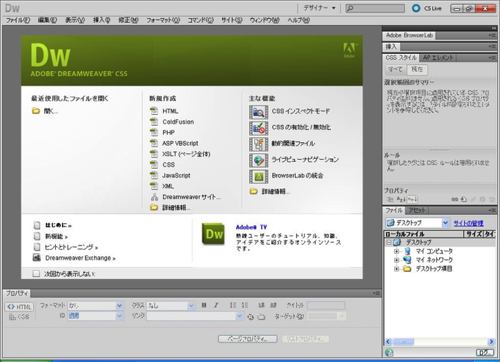The image size is (500, 362).
Task: Click the ログ button in Files panel
Action: (x=485, y=352)
